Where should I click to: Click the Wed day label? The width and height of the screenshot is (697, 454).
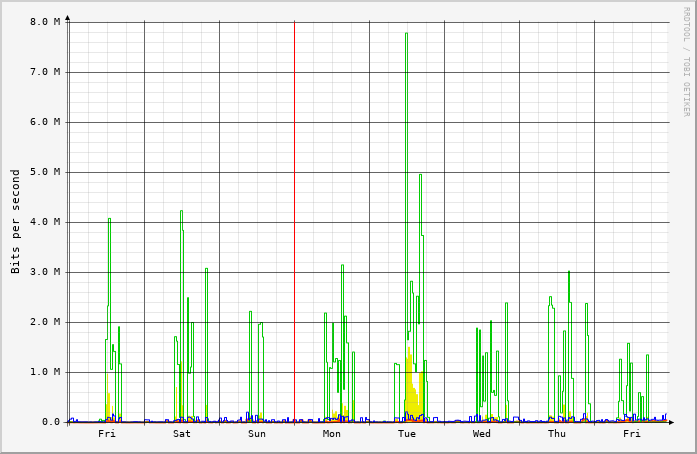tap(481, 434)
